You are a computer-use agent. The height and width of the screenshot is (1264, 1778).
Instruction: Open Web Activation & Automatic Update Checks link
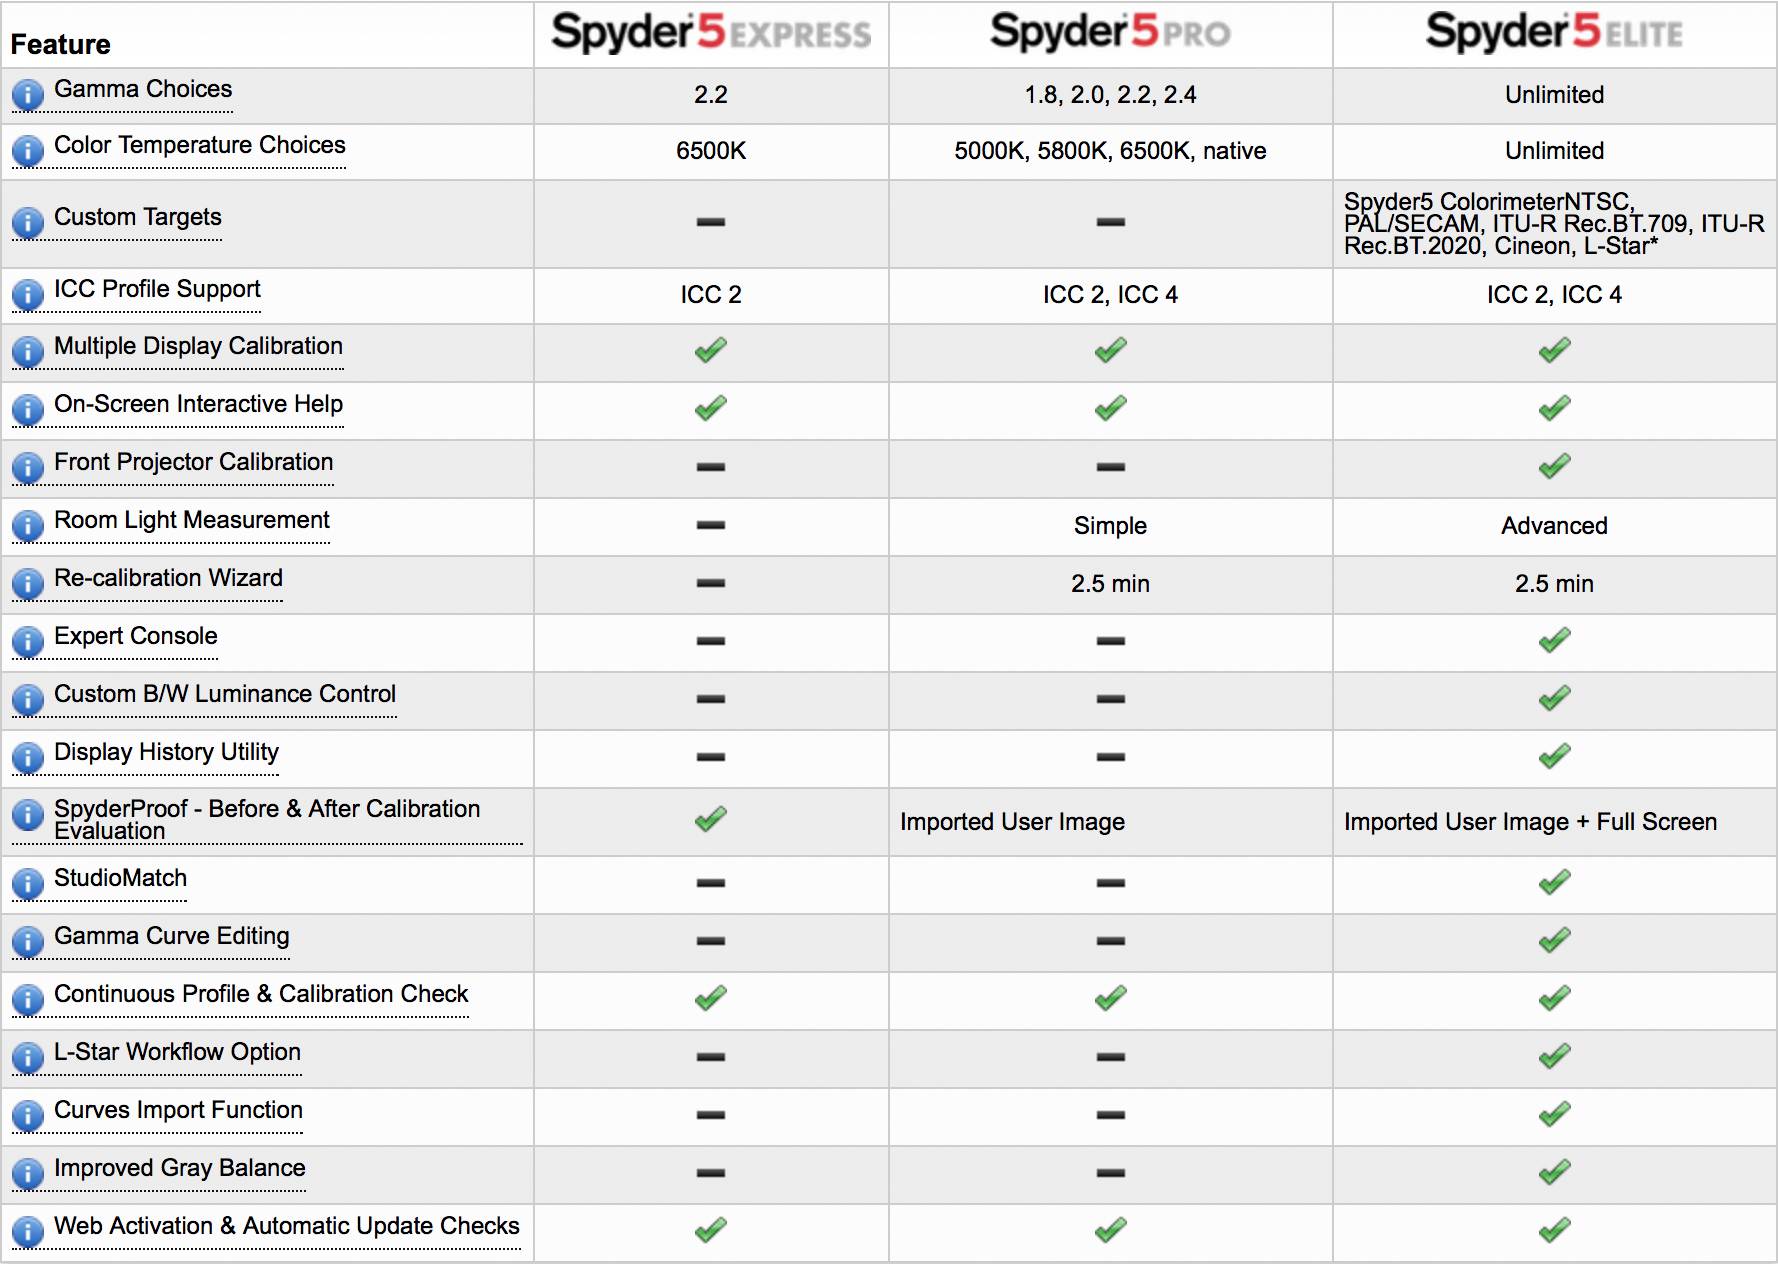pyautogui.click(x=286, y=1226)
